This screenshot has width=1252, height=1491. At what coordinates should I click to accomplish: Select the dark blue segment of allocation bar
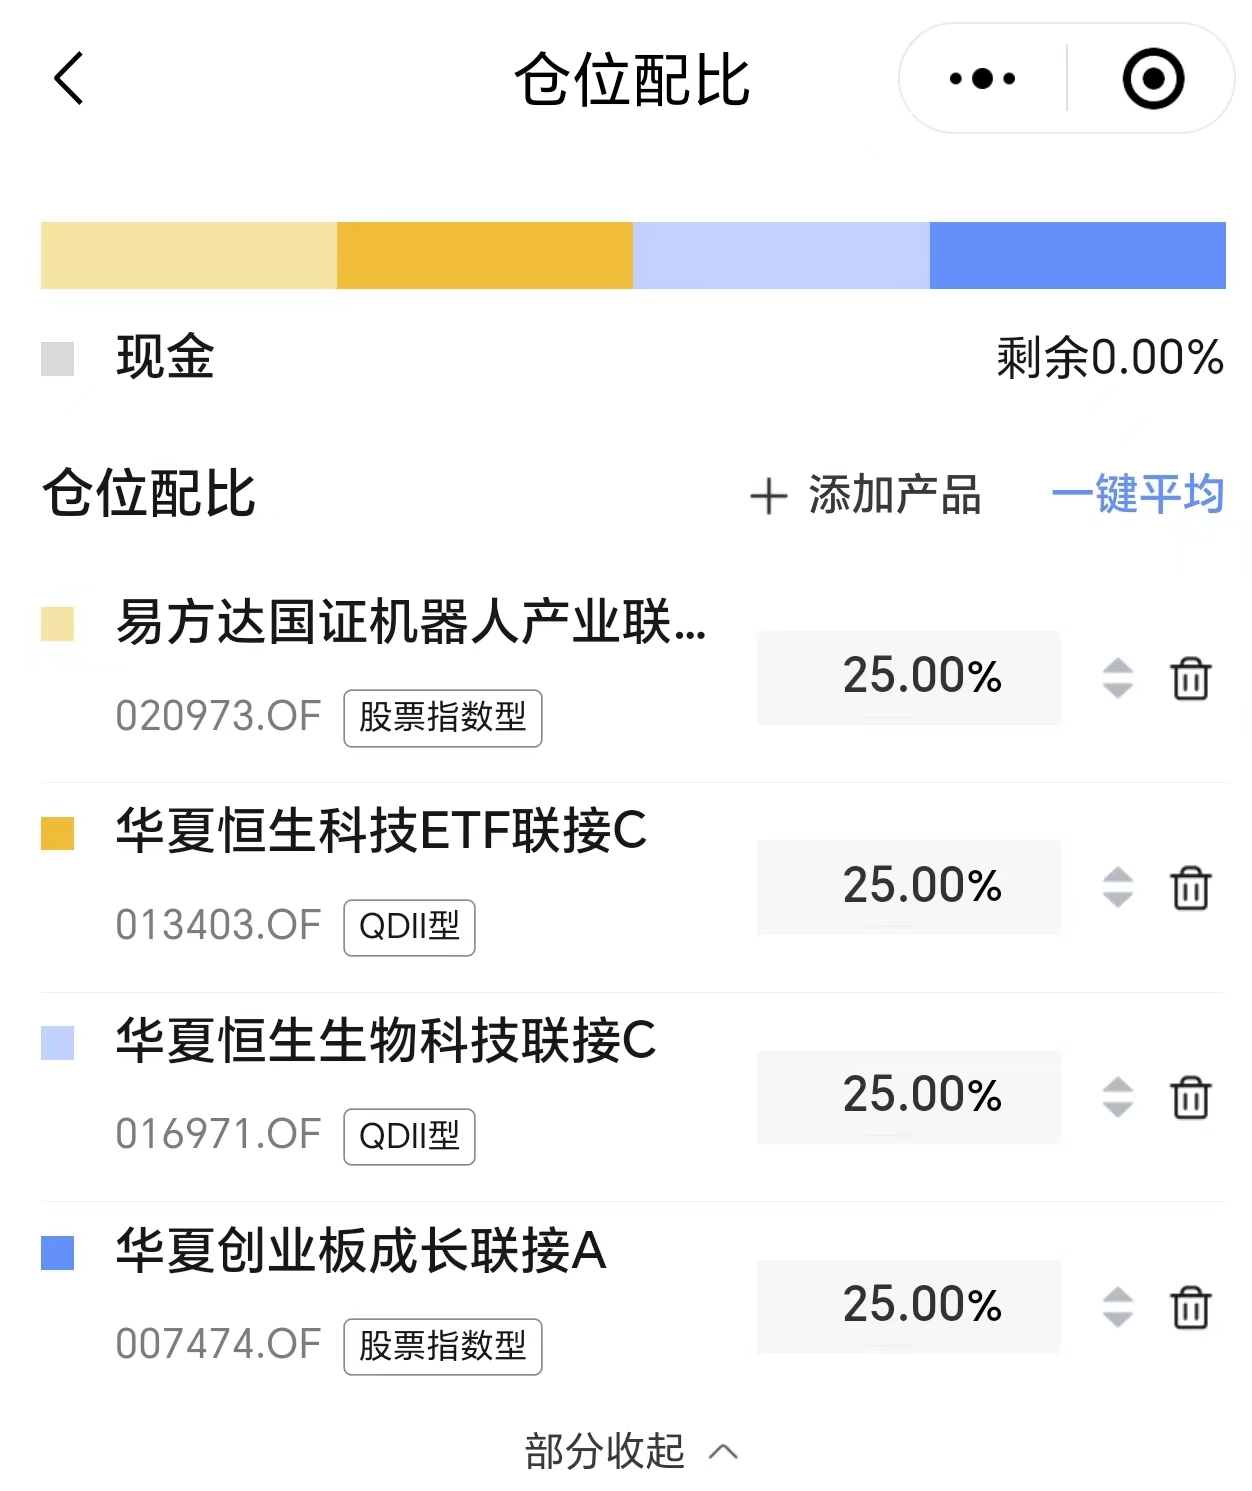tap(1078, 255)
